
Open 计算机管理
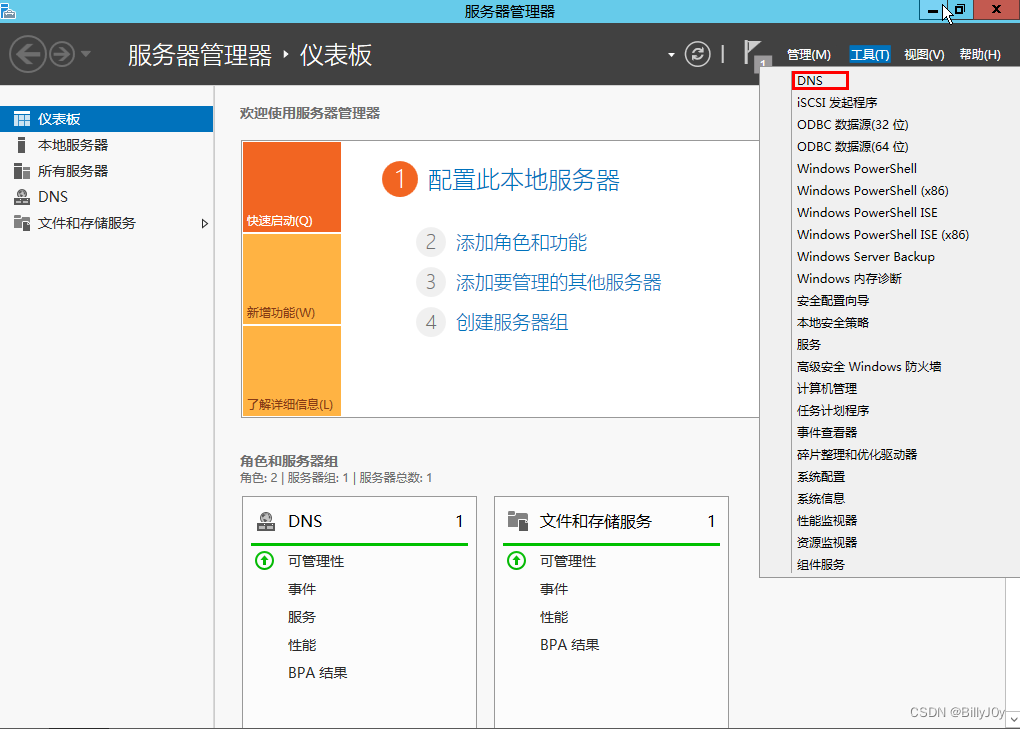827,389
